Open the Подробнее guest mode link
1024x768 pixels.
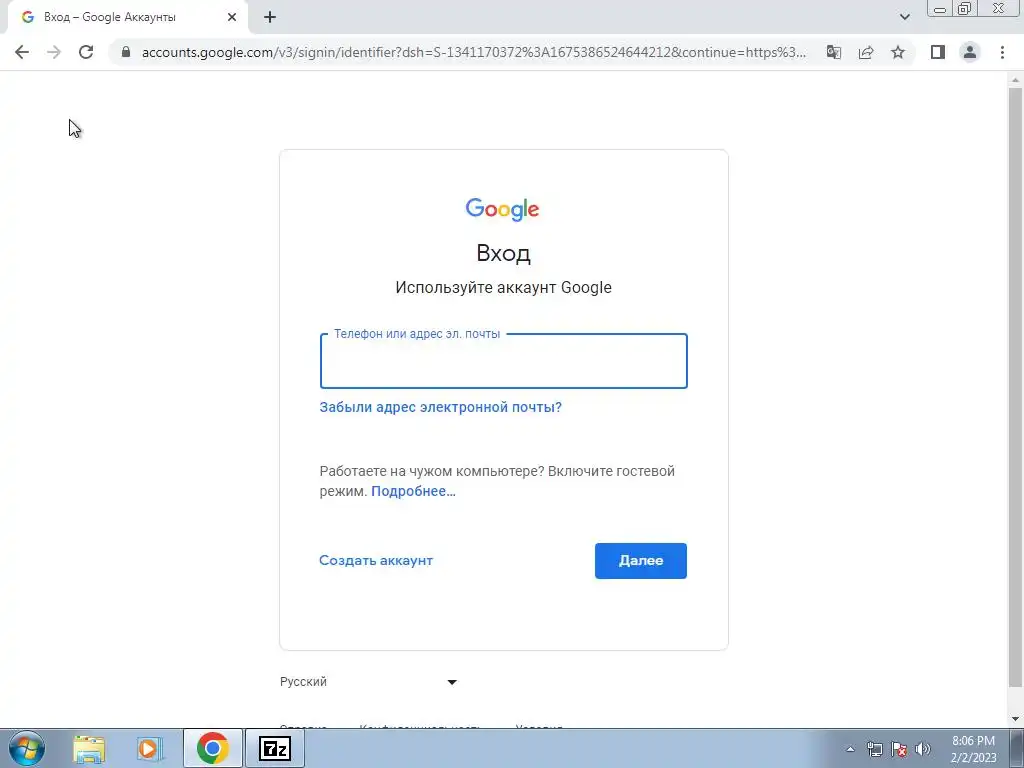click(x=413, y=491)
